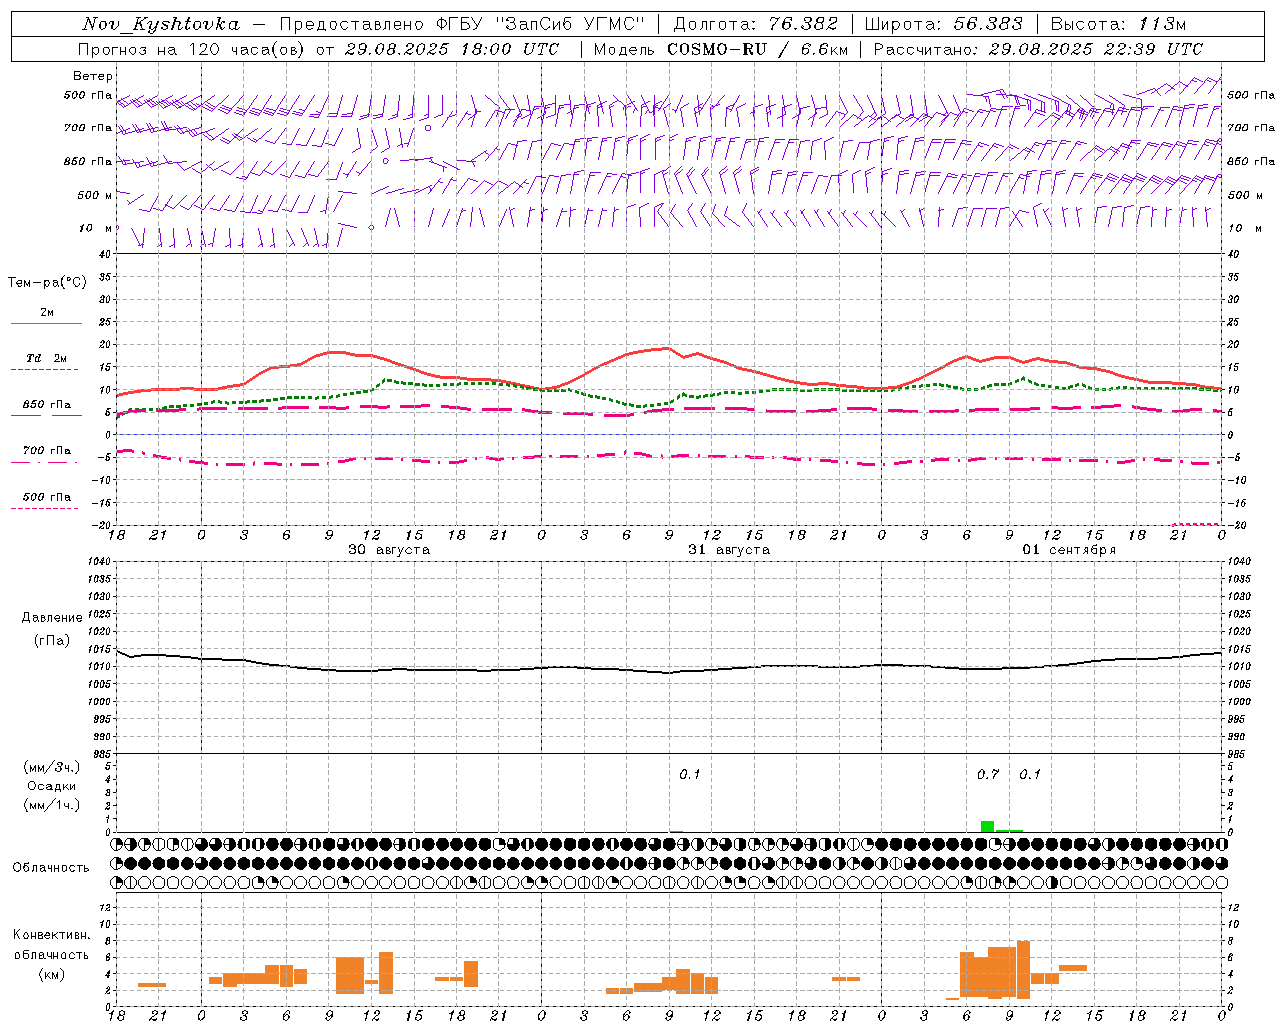Select the longitude value 76.382
The height and width of the screenshot is (1024, 1280).
point(803,24)
